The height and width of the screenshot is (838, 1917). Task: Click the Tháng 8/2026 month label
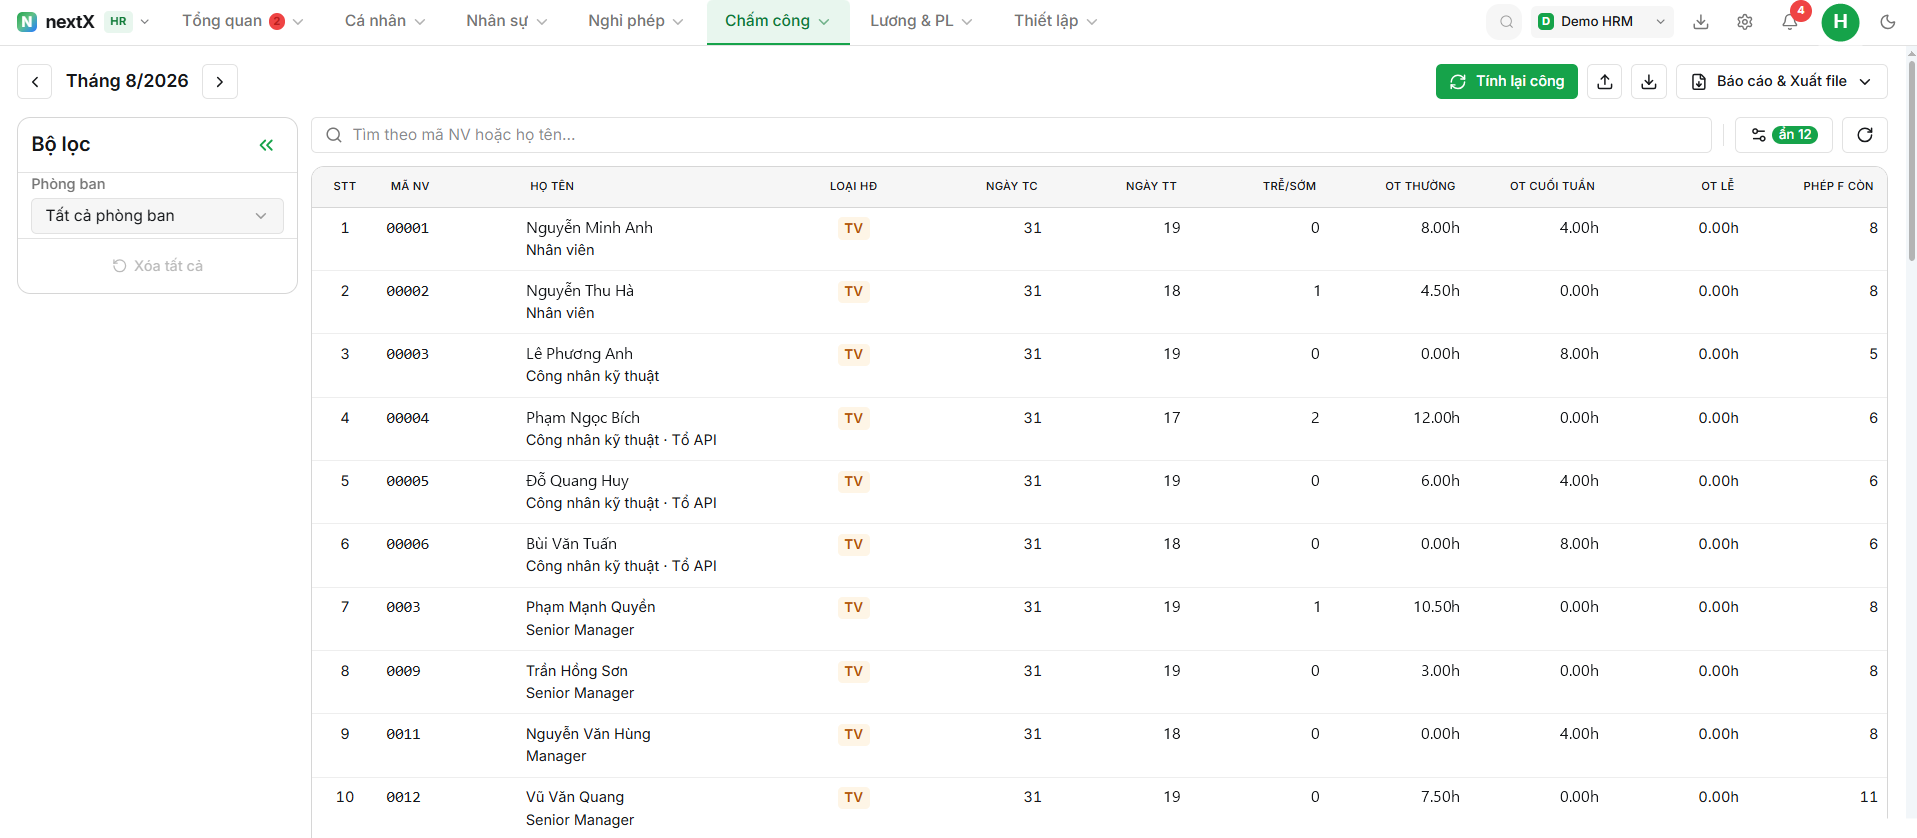pyautogui.click(x=127, y=81)
